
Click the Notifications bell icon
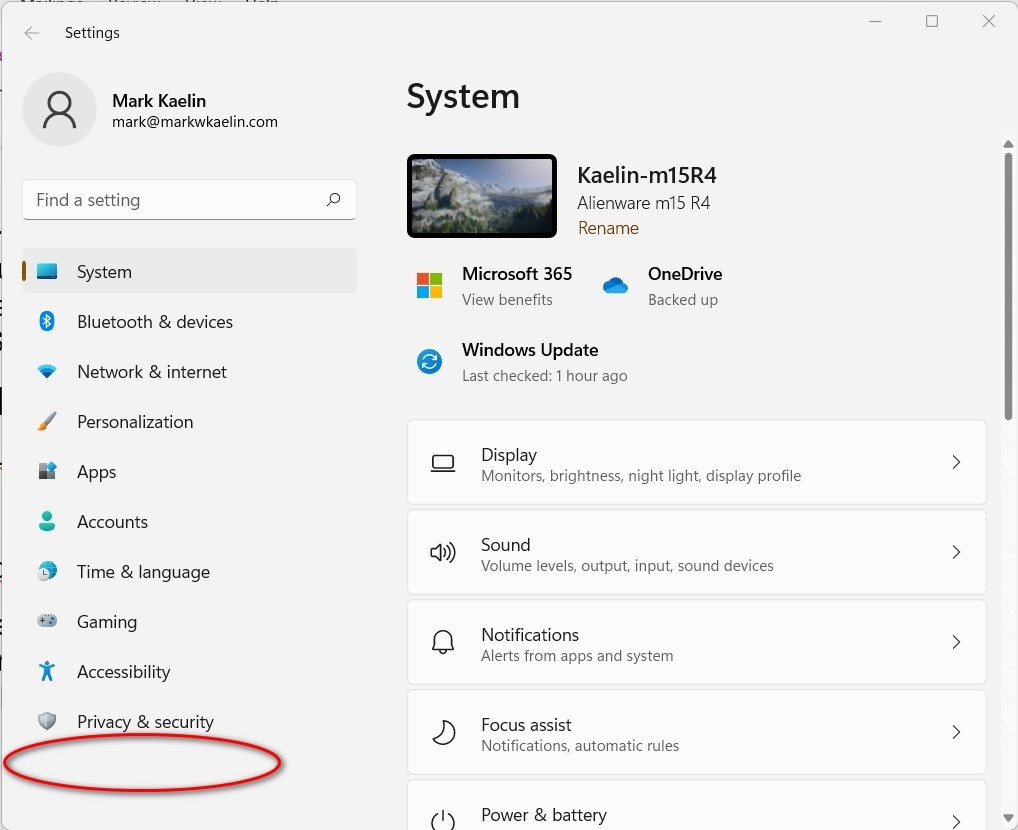click(443, 642)
